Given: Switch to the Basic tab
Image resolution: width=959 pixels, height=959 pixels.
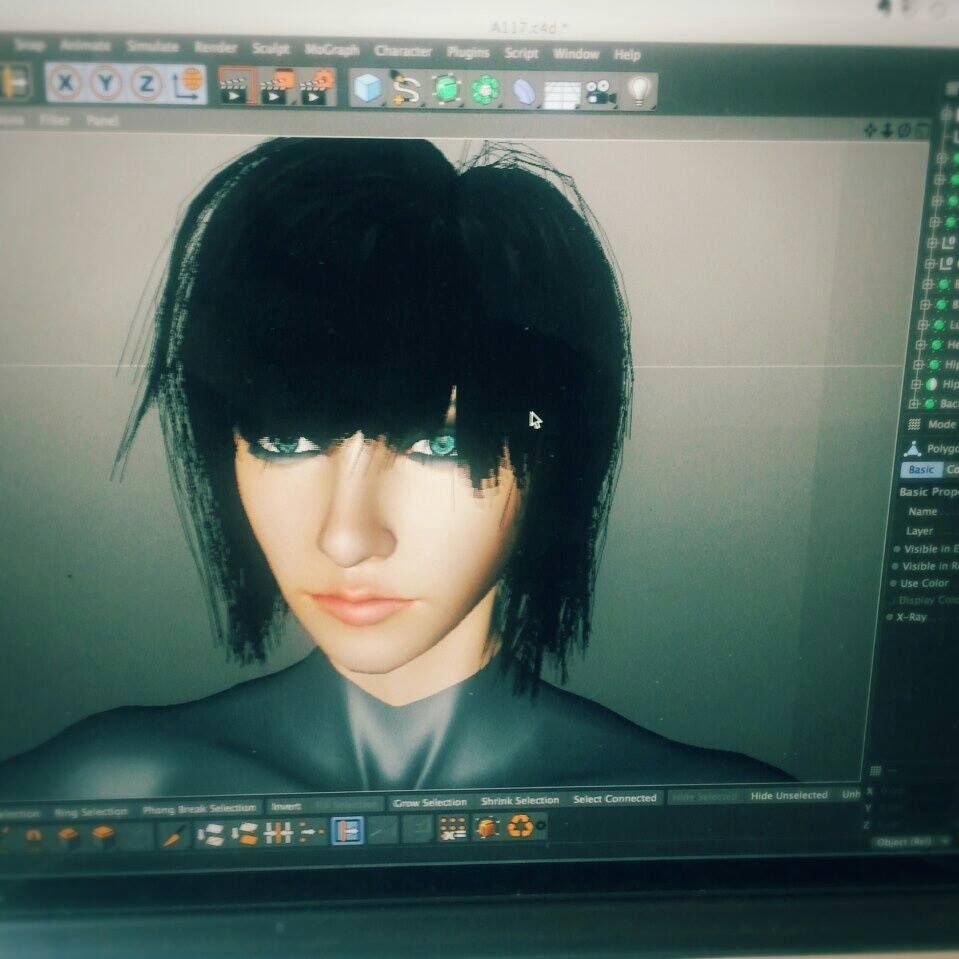Looking at the screenshot, I should pos(921,470).
